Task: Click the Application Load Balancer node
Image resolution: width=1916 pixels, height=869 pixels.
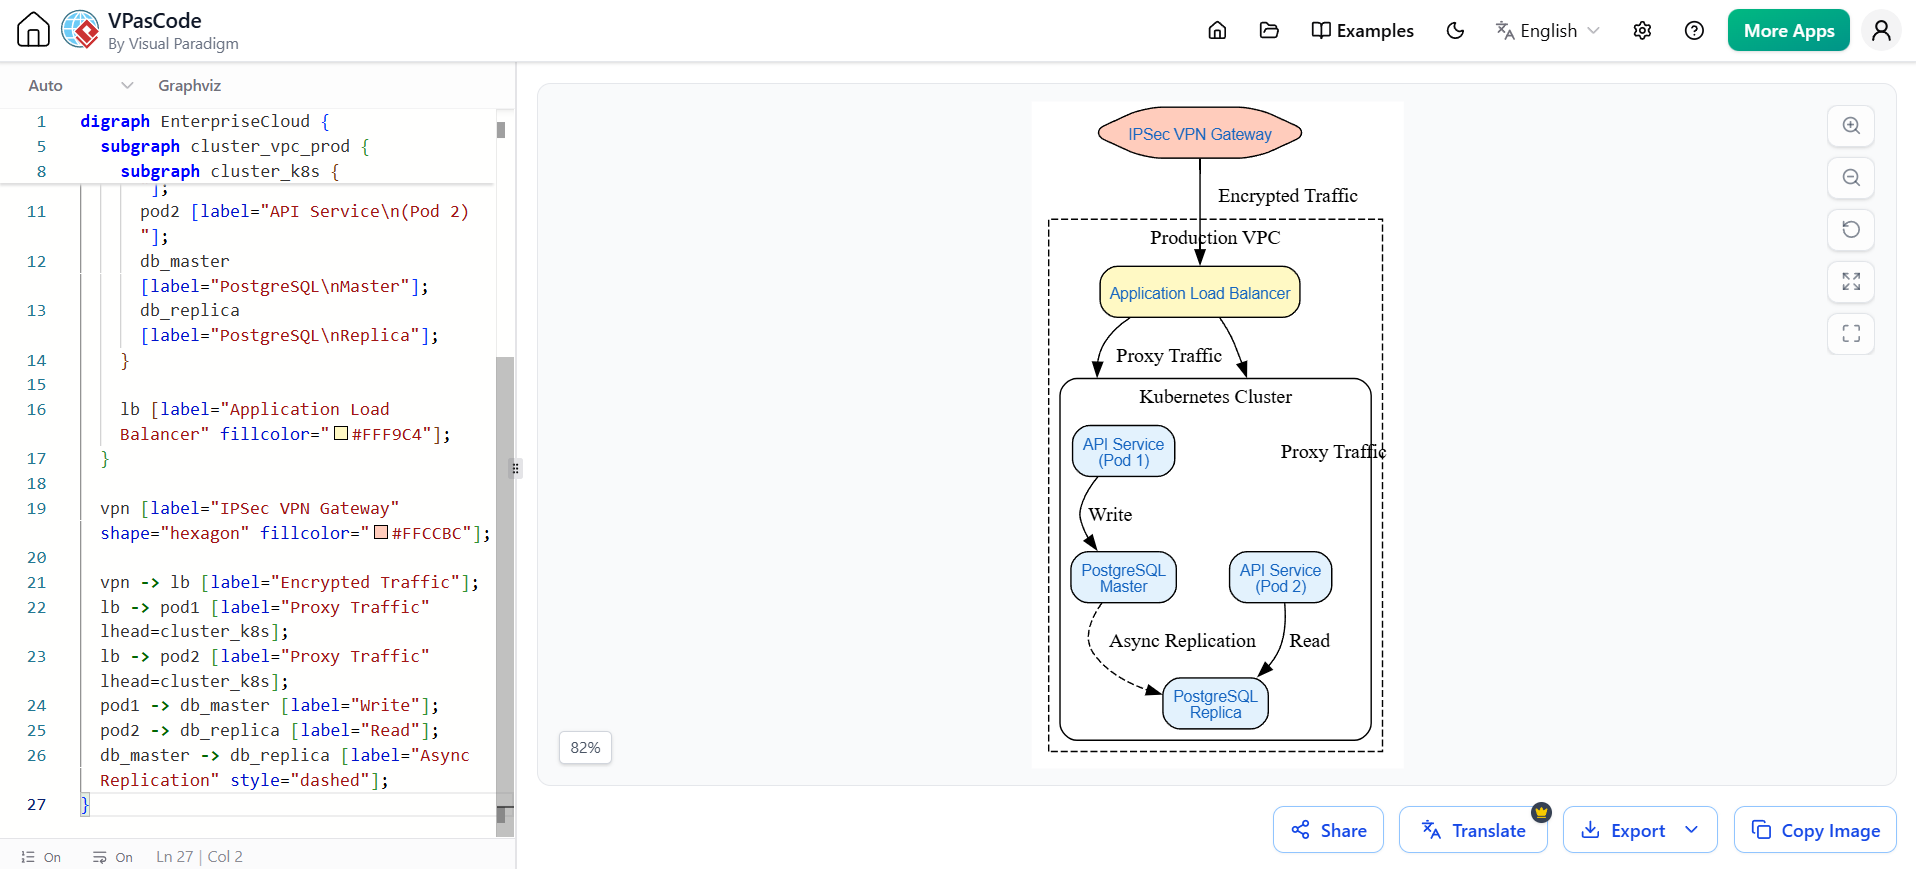Action: click(x=1200, y=292)
